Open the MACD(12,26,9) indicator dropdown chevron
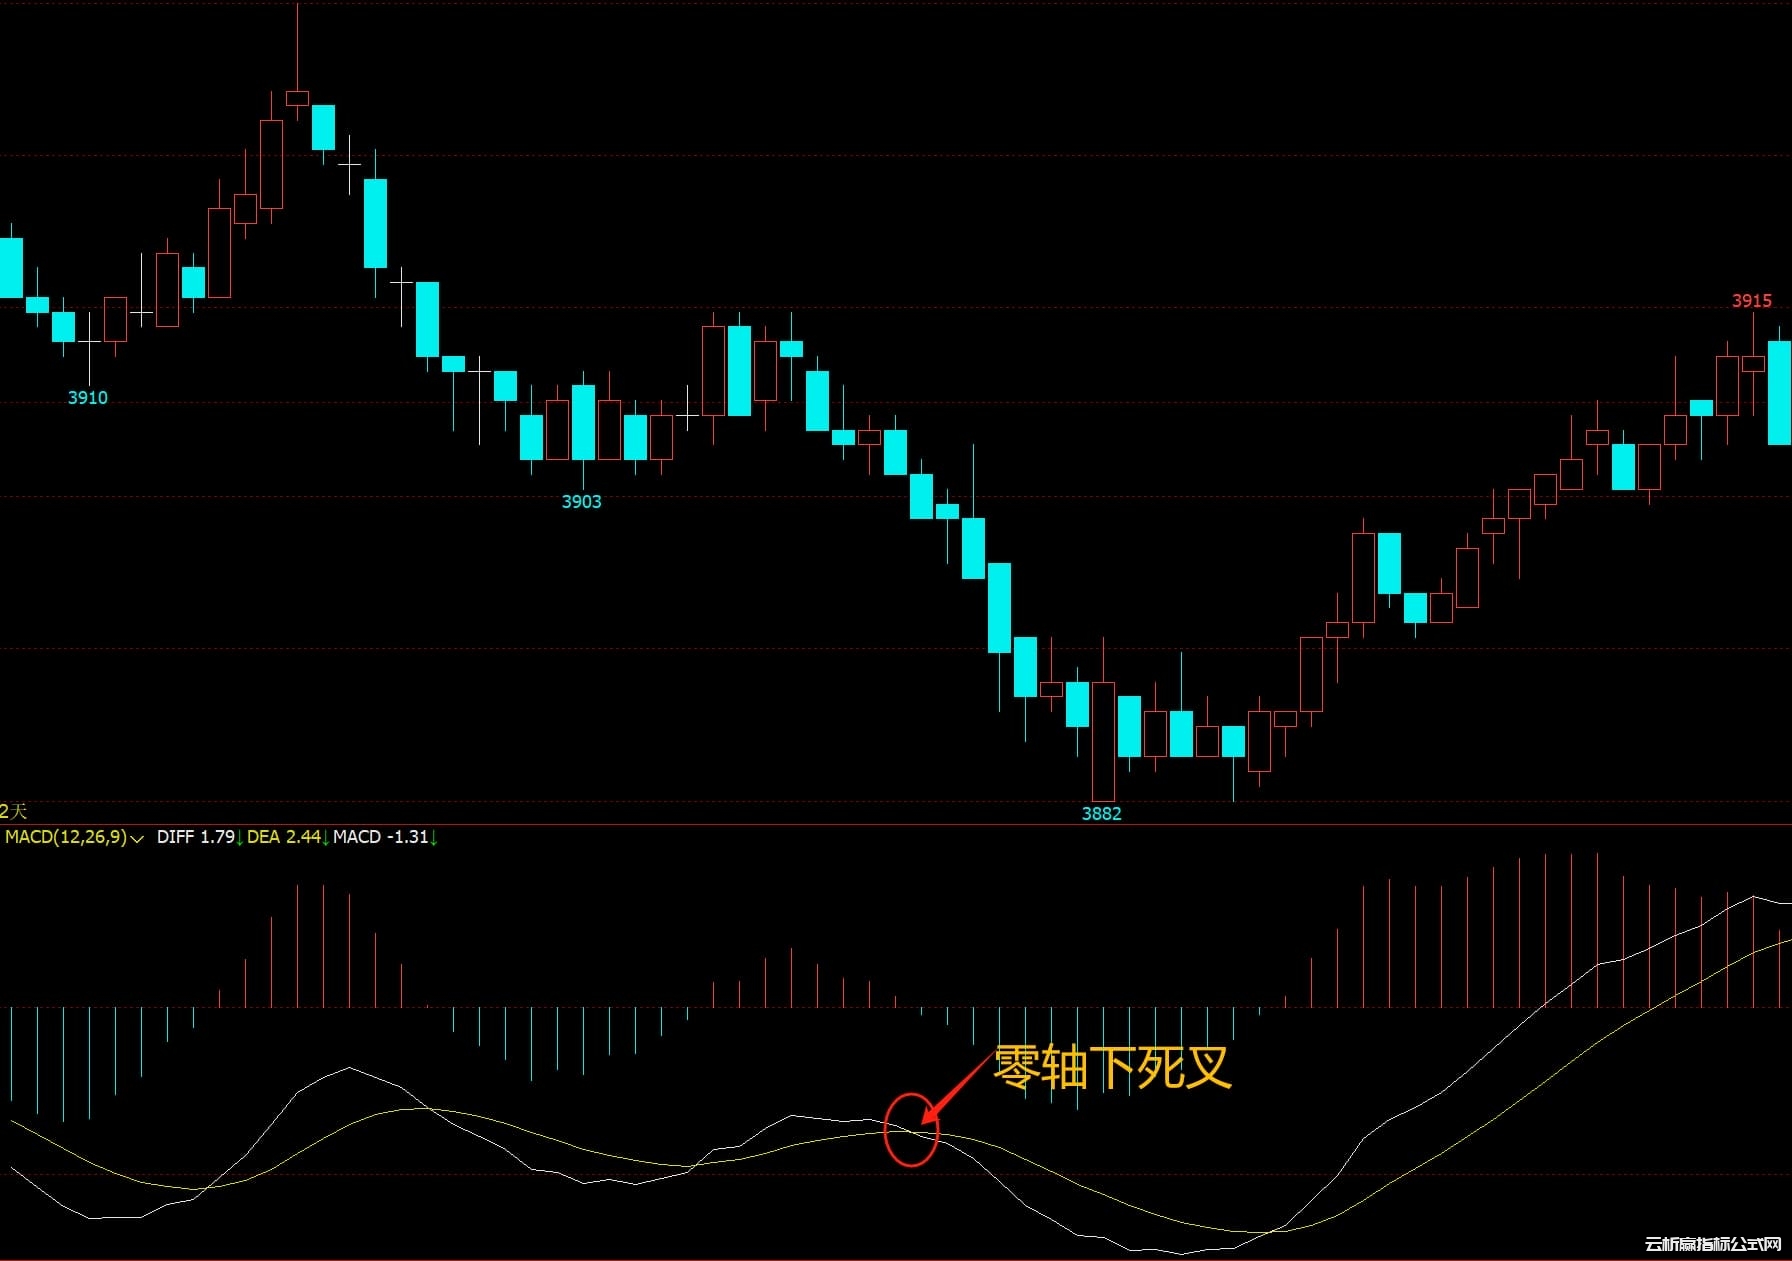Screen dimensions: 1792x1261 point(137,838)
